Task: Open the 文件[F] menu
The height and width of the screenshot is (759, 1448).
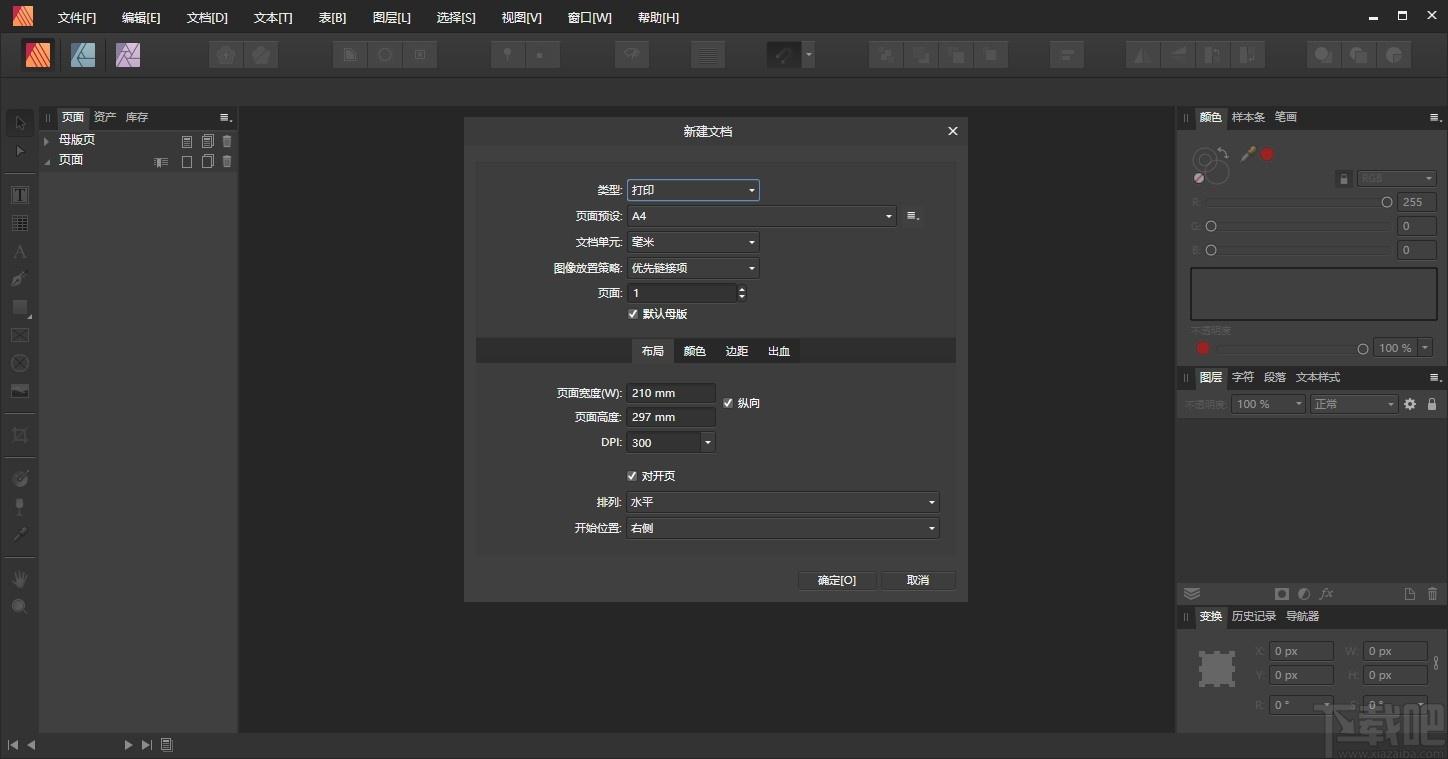Action: (x=77, y=18)
